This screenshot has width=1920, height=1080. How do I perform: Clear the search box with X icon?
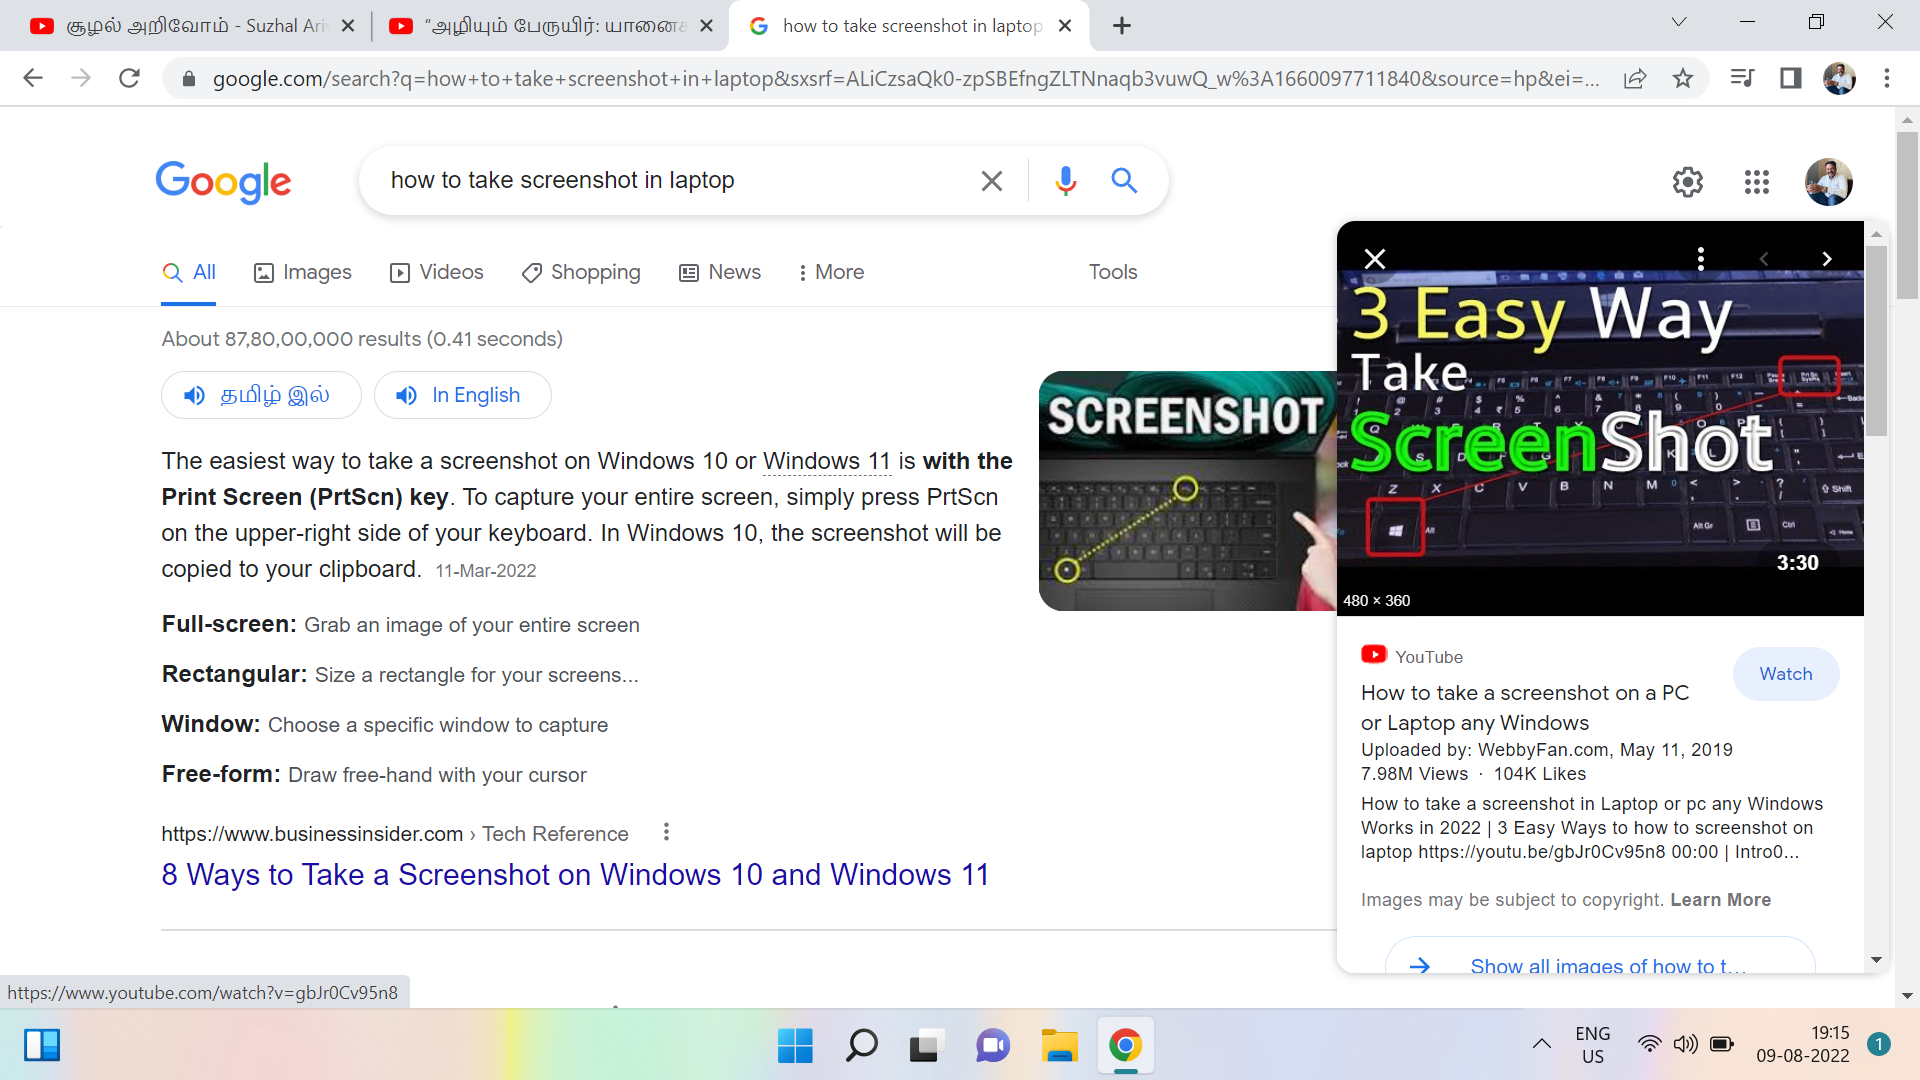(991, 181)
